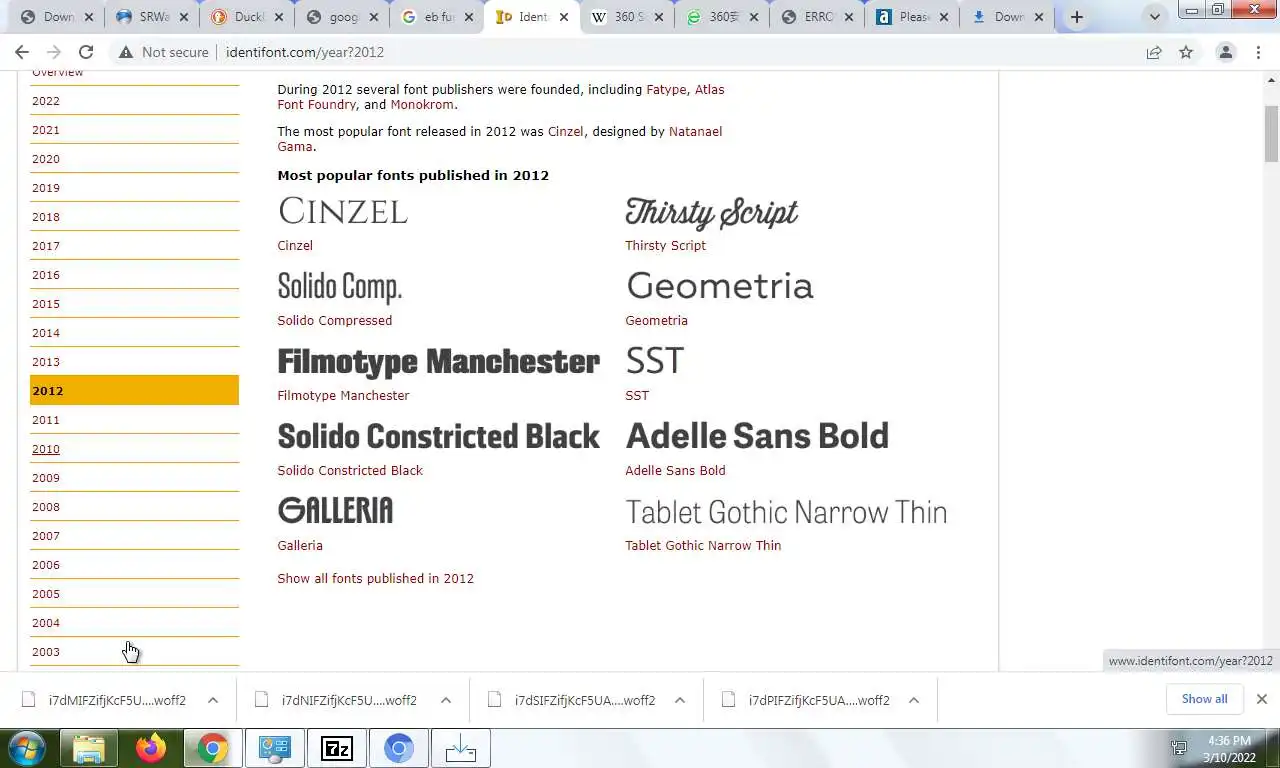Open the control panel taskbar icon

tap(275, 748)
